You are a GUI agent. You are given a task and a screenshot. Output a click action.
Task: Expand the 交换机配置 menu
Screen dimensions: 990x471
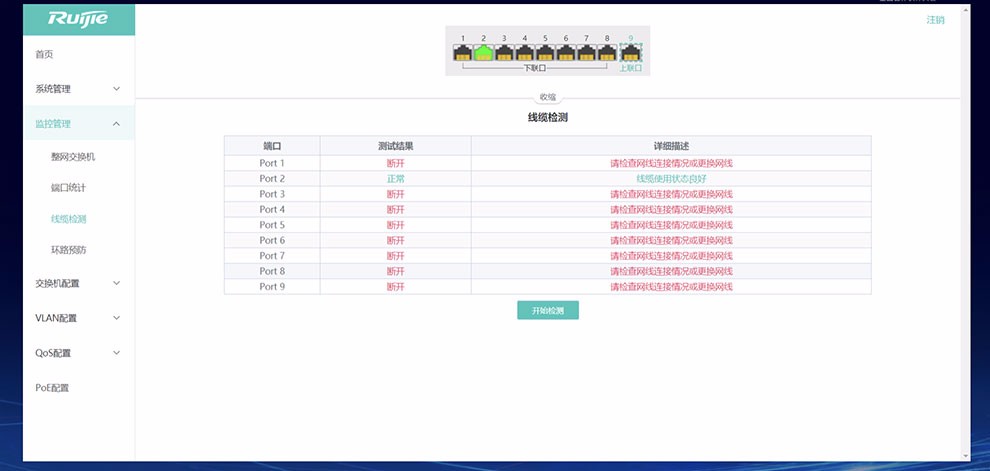coord(78,283)
